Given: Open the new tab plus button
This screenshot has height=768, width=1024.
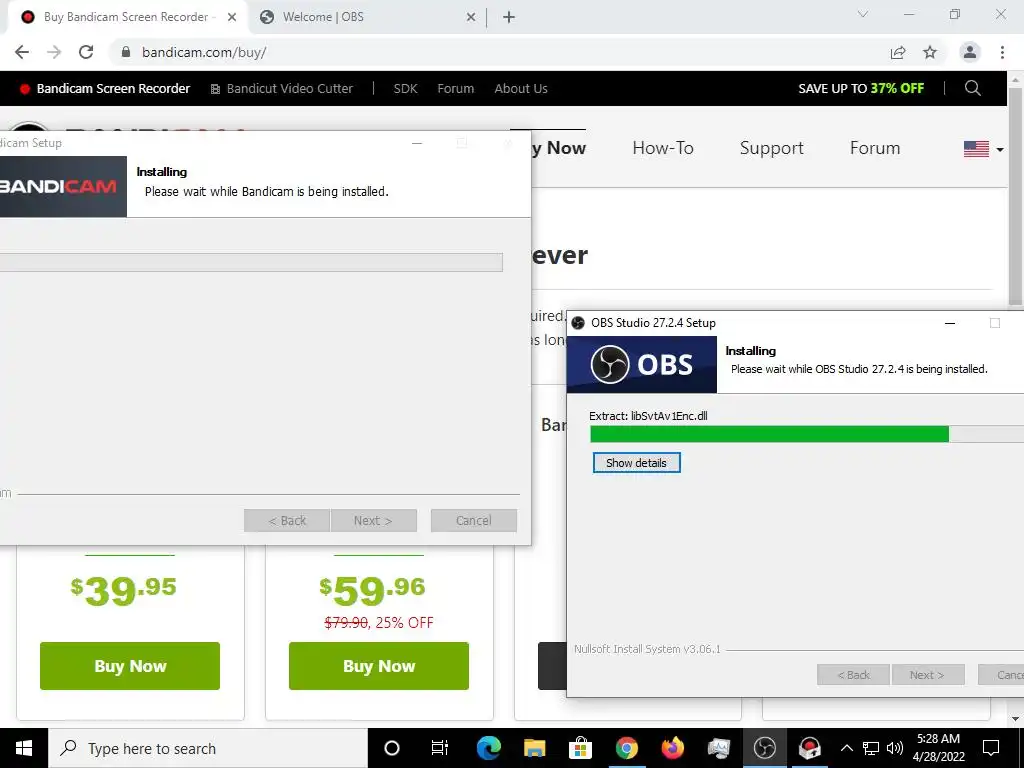Looking at the screenshot, I should coord(509,17).
